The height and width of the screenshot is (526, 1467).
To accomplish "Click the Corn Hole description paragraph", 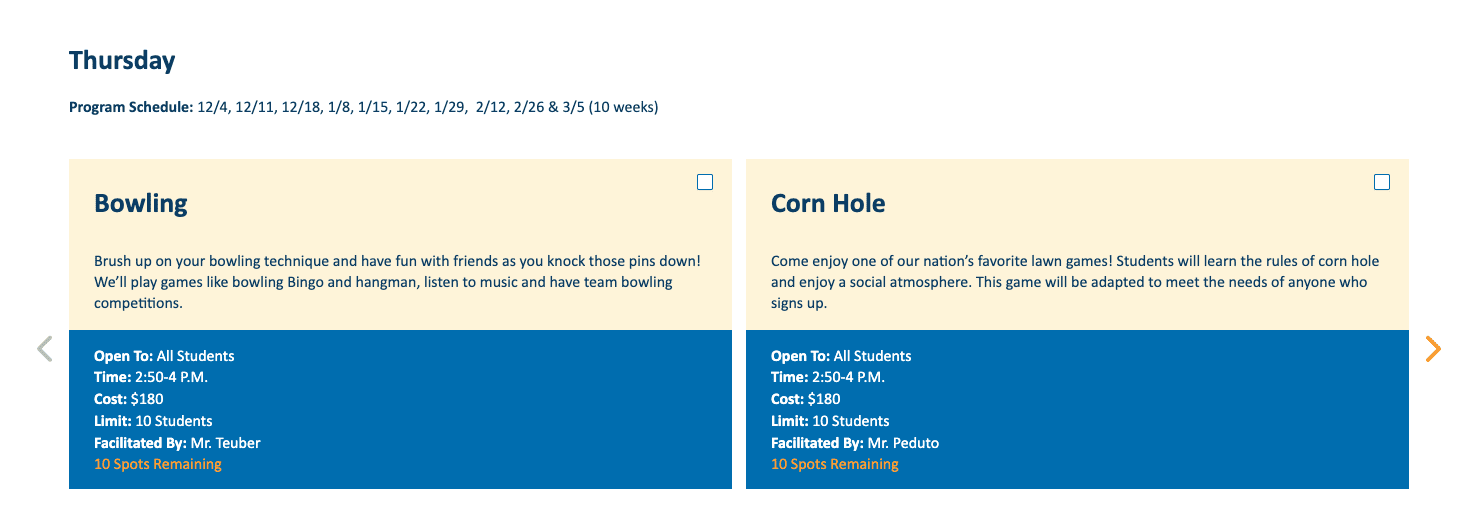I will [x=1074, y=282].
